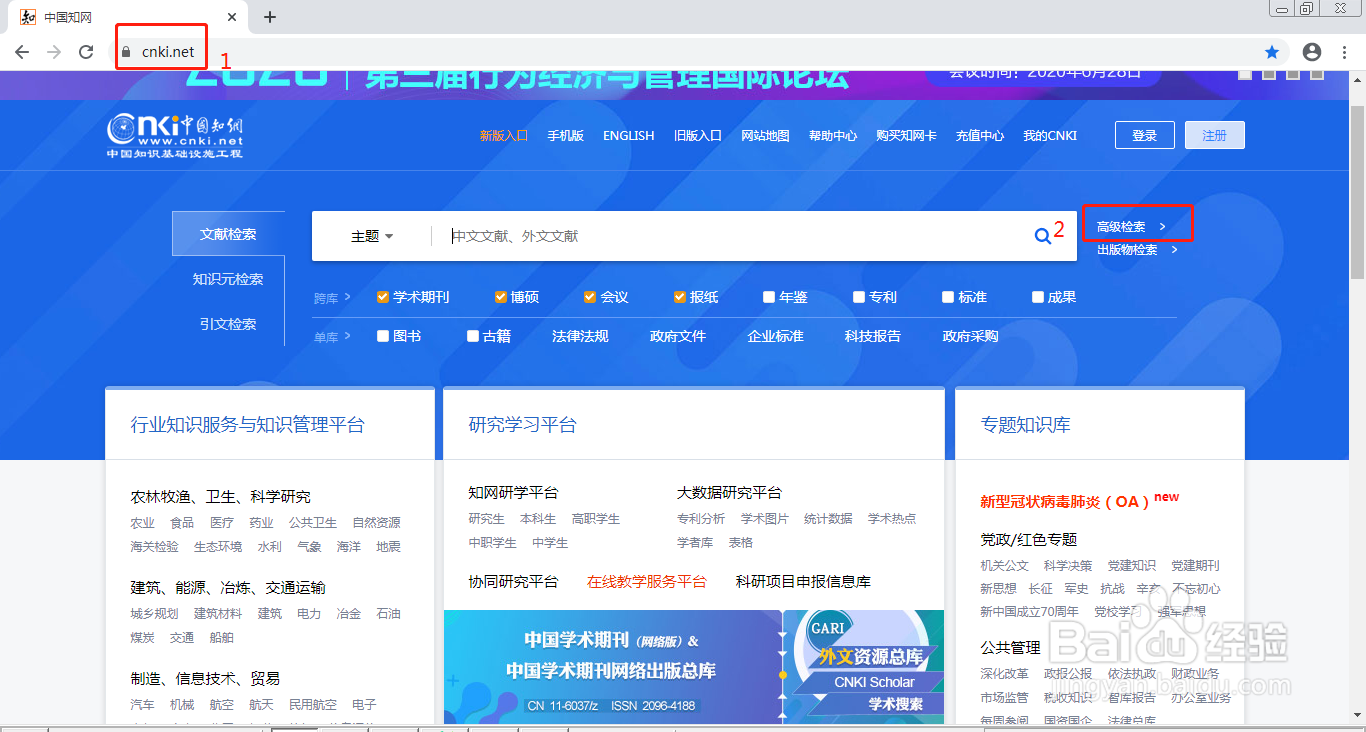
Task: Switch to the 引文检索 tab
Action: pos(227,323)
